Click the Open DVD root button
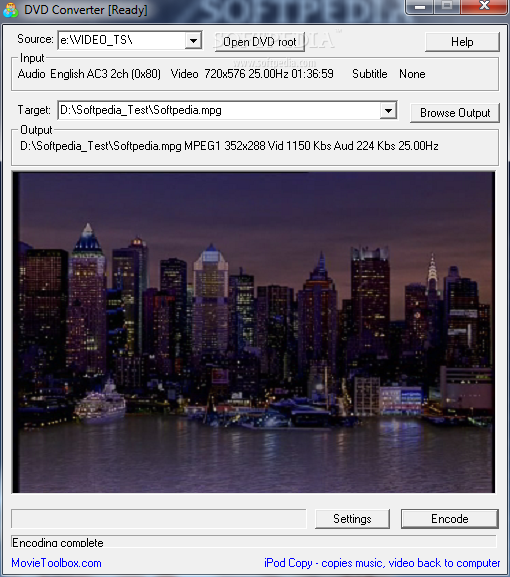Image resolution: width=510 pixels, height=577 pixels. coord(260,42)
